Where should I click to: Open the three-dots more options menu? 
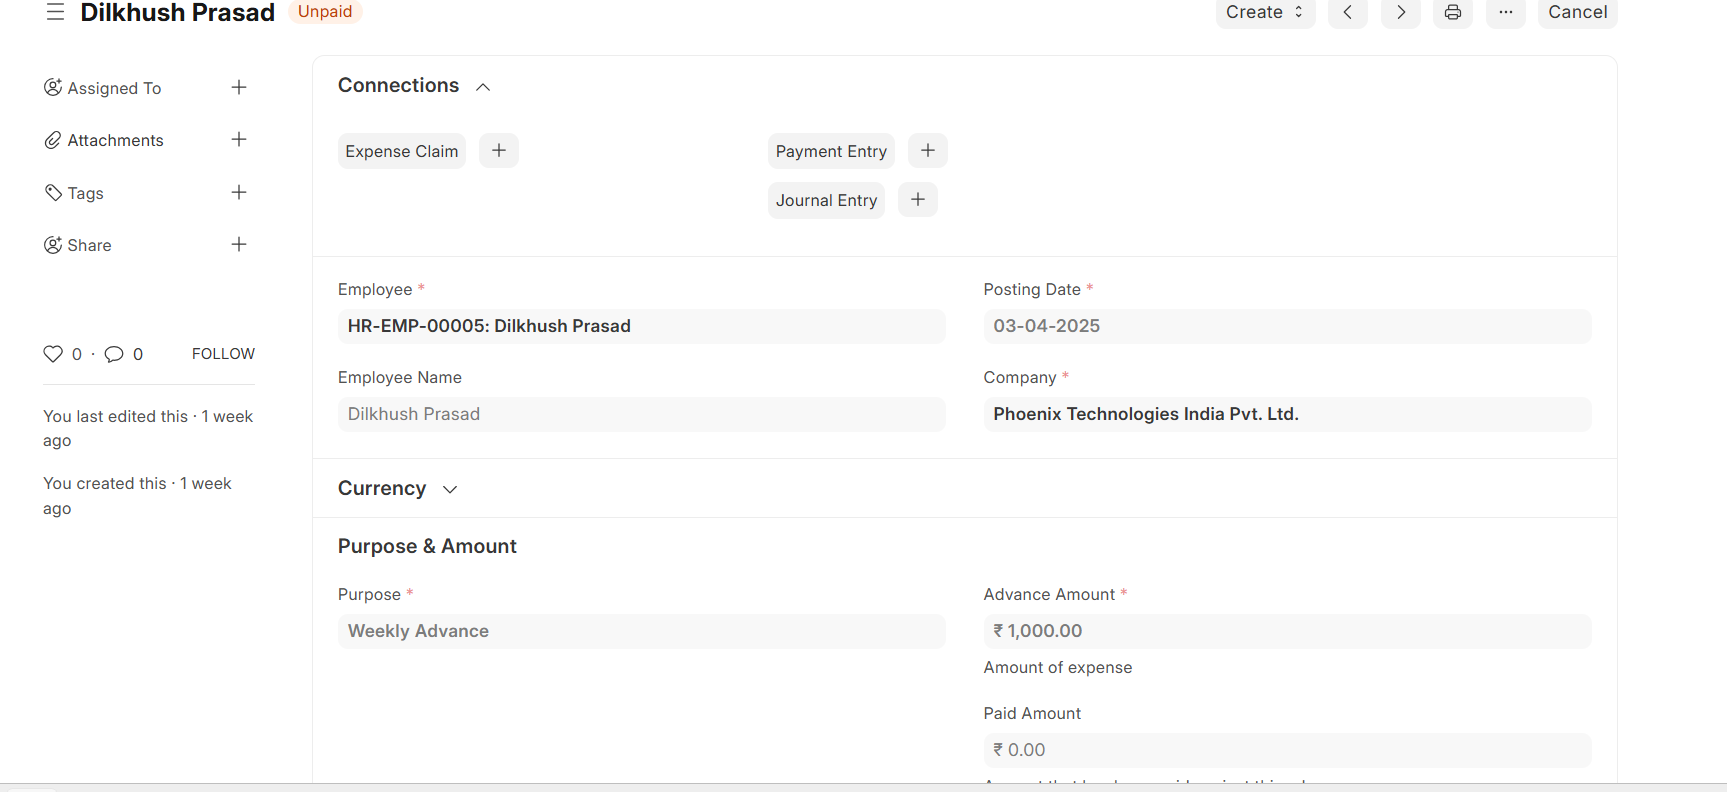point(1505,12)
